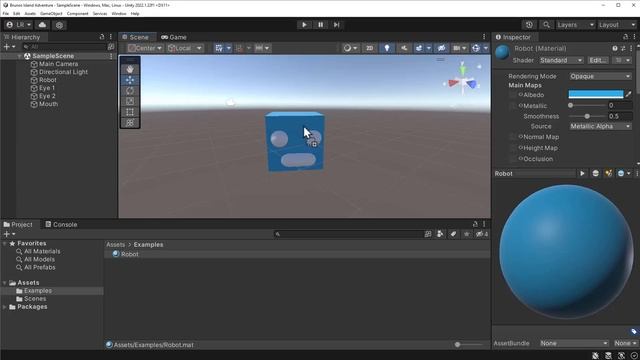This screenshot has width=640, height=360.
Task: Open the Window menu
Action: (119, 13)
